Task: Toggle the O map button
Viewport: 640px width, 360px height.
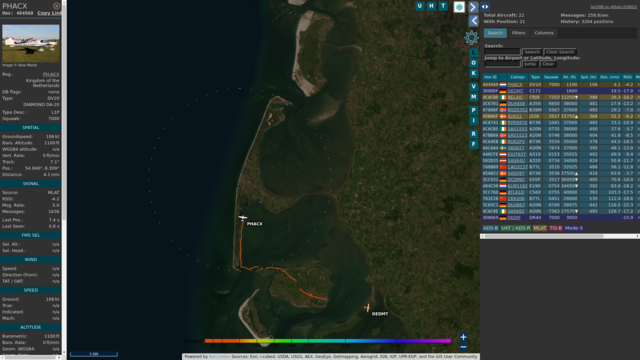Action: pyautogui.click(x=473, y=63)
